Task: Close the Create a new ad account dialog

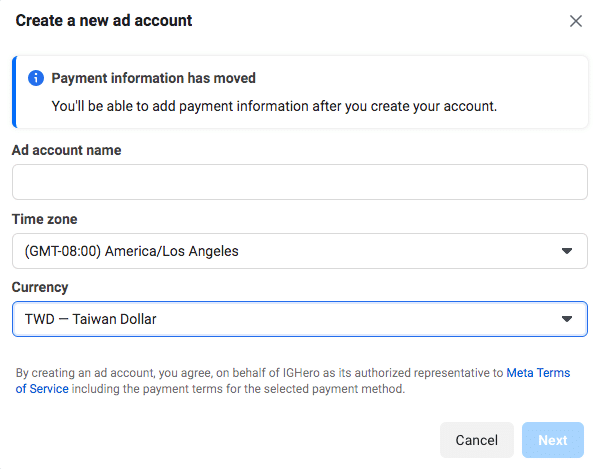Action: [x=576, y=21]
